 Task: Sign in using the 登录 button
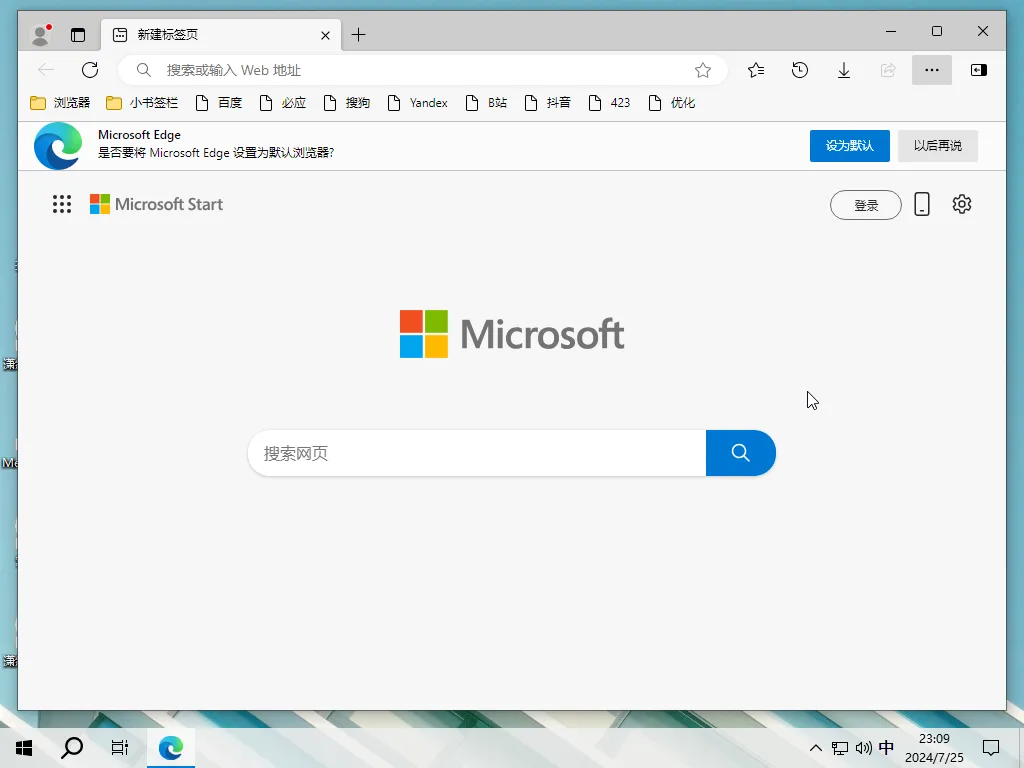pos(865,204)
